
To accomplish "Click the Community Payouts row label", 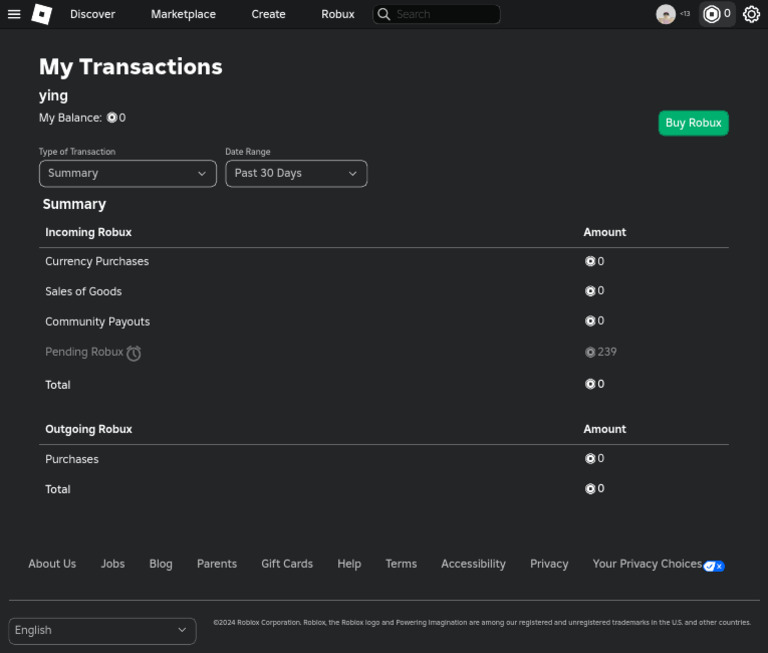I will 97,322.
